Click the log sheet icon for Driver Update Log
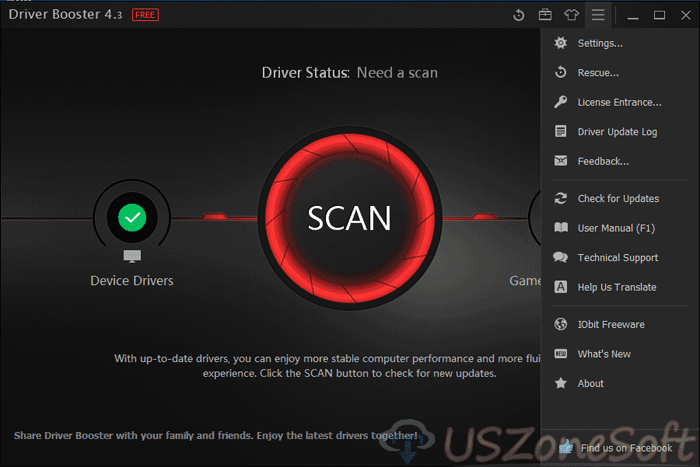Image resolution: width=700 pixels, height=467 pixels. [561, 131]
